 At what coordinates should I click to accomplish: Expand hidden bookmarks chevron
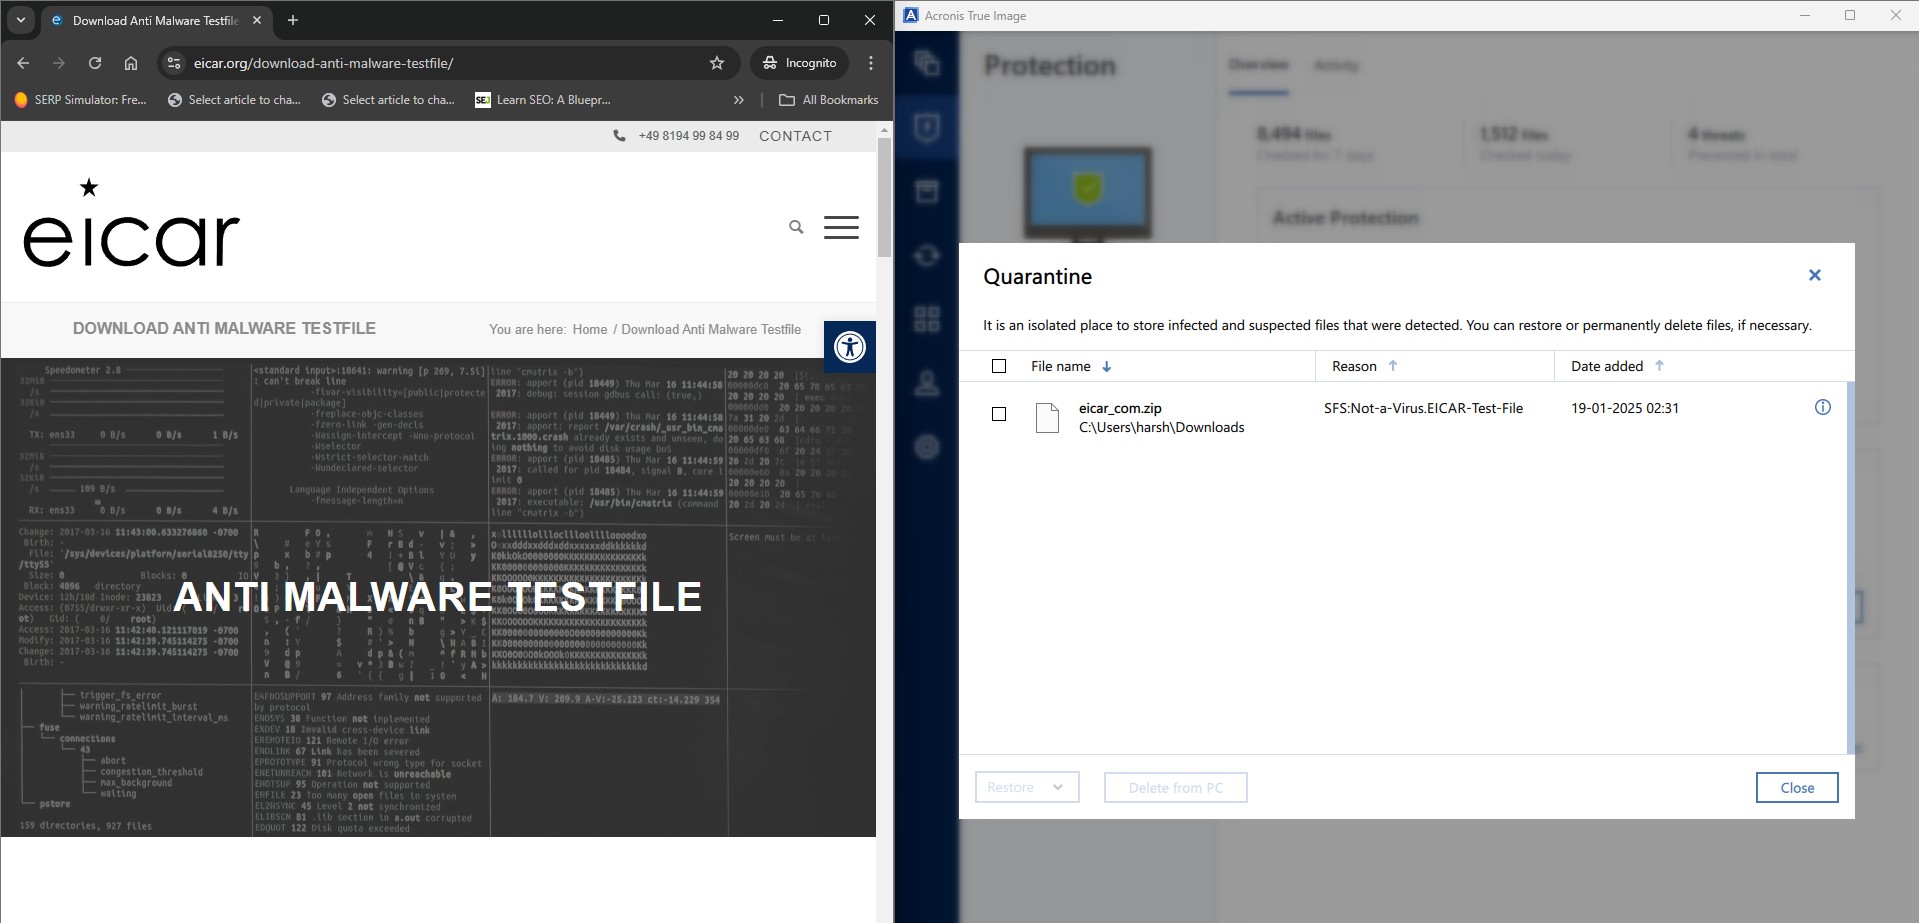tap(738, 100)
